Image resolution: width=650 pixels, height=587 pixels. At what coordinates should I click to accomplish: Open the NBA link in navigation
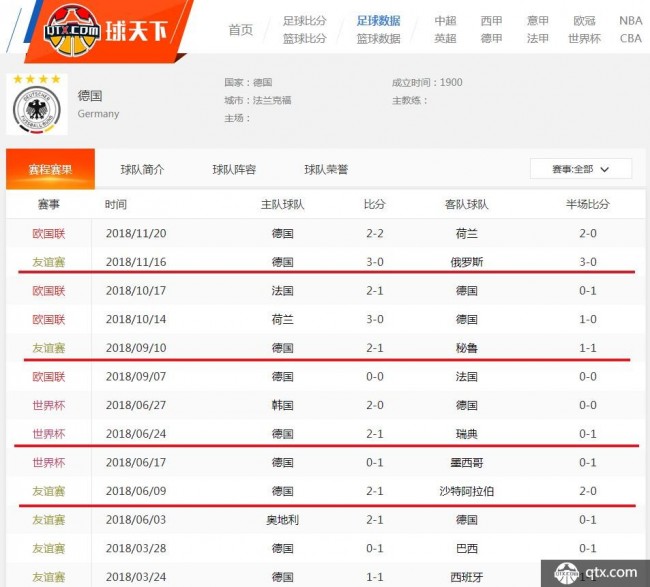tap(631, 21)
